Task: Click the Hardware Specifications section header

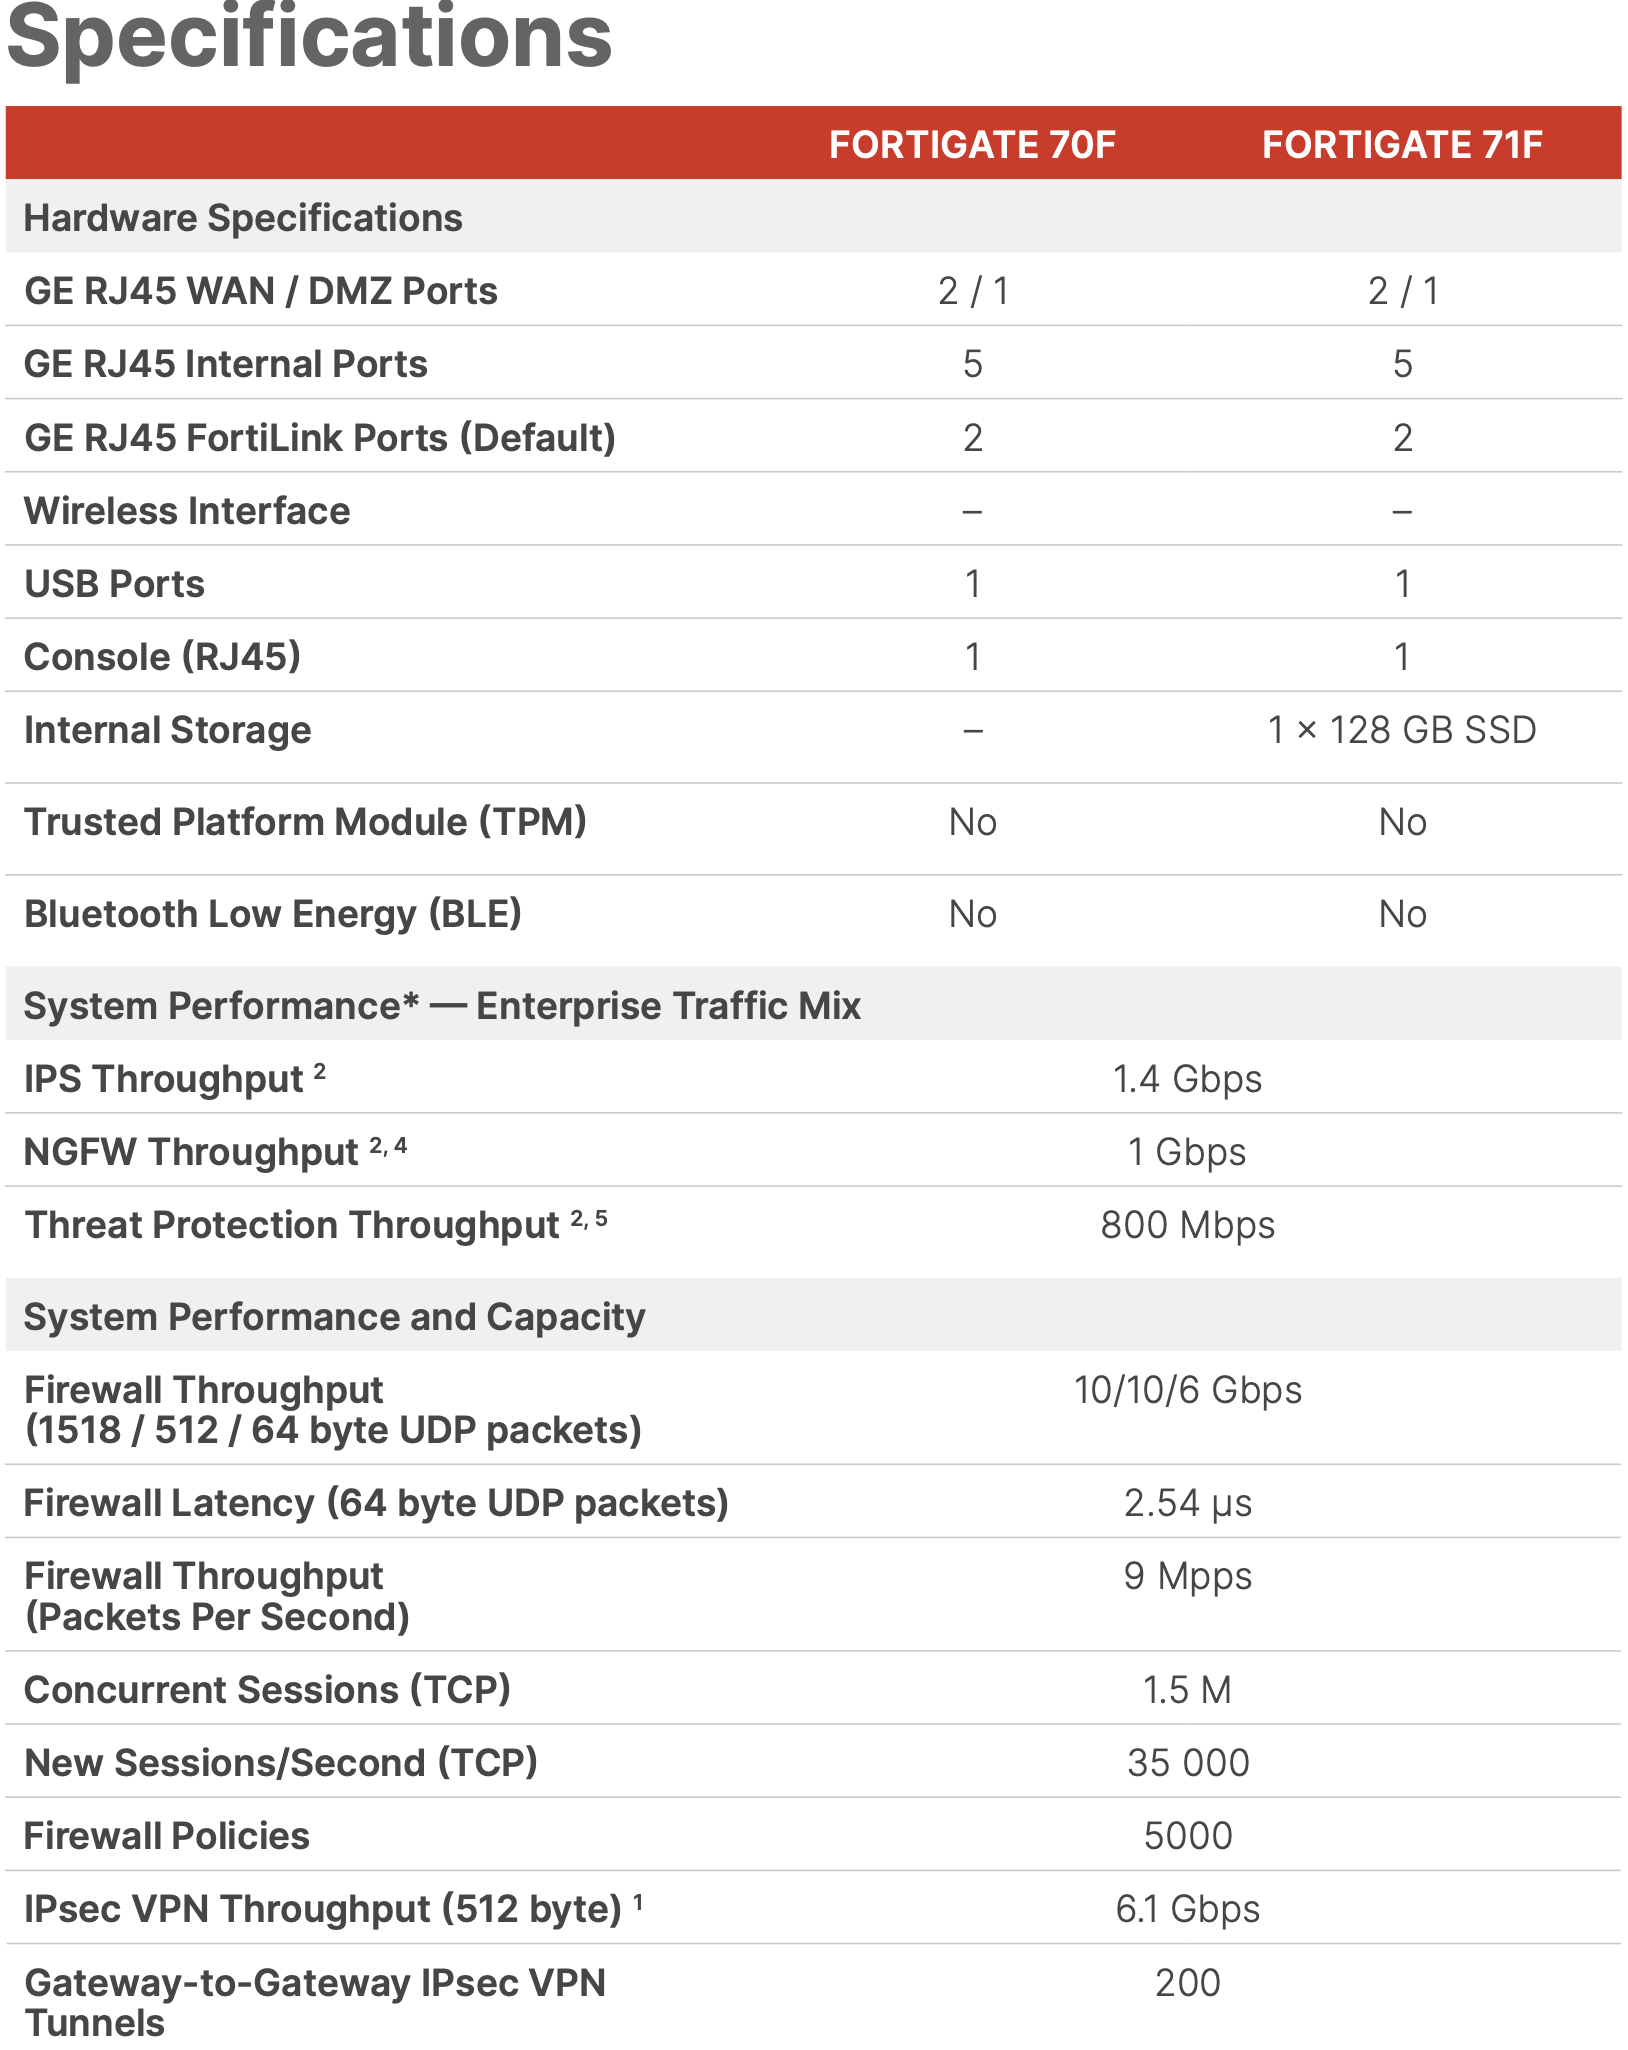Action: pyautogui.click(x=243, y=218)
